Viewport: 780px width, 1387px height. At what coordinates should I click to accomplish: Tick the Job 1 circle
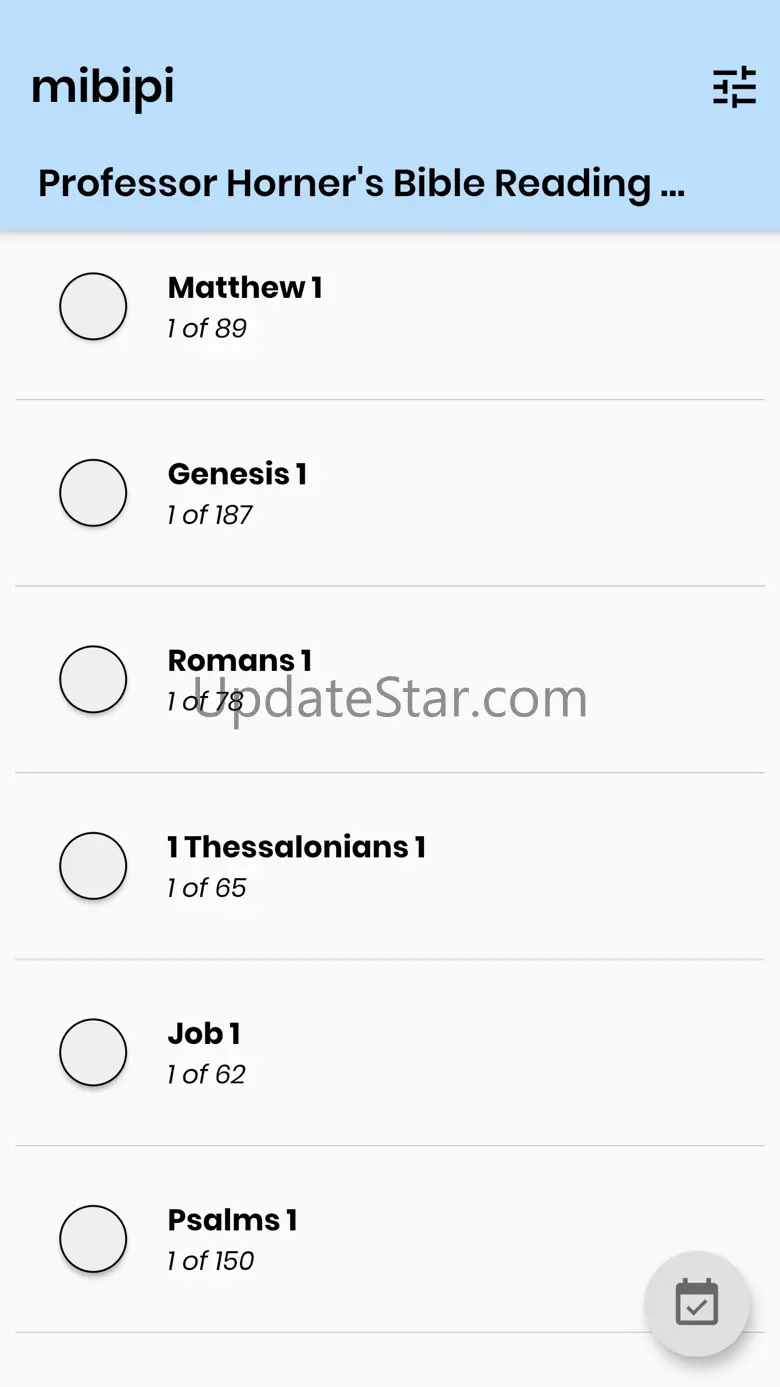pyautogui.click(x=93, y=1052)
